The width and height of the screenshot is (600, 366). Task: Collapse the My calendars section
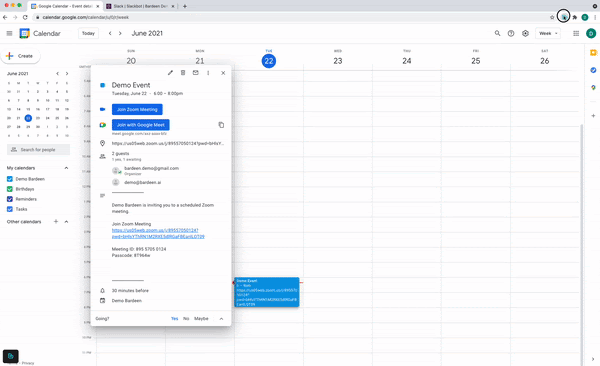66,168
